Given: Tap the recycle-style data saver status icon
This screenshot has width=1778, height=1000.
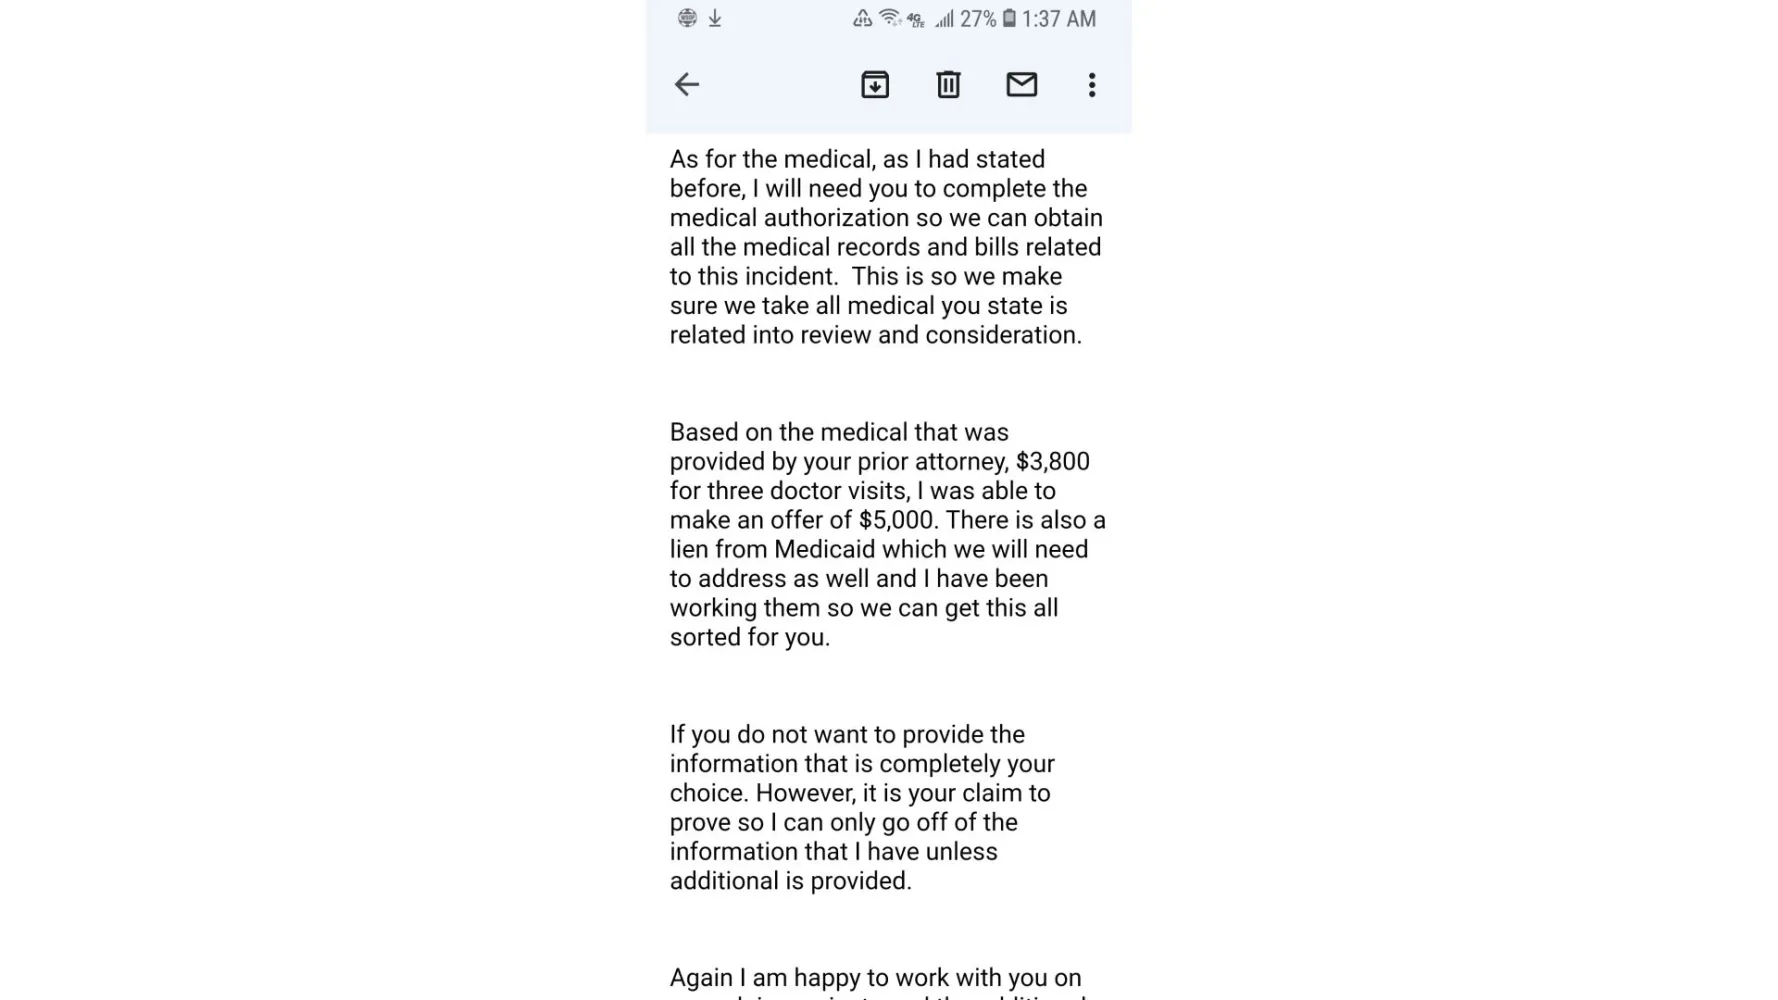Looking at the screenshot, I should 862,19.
